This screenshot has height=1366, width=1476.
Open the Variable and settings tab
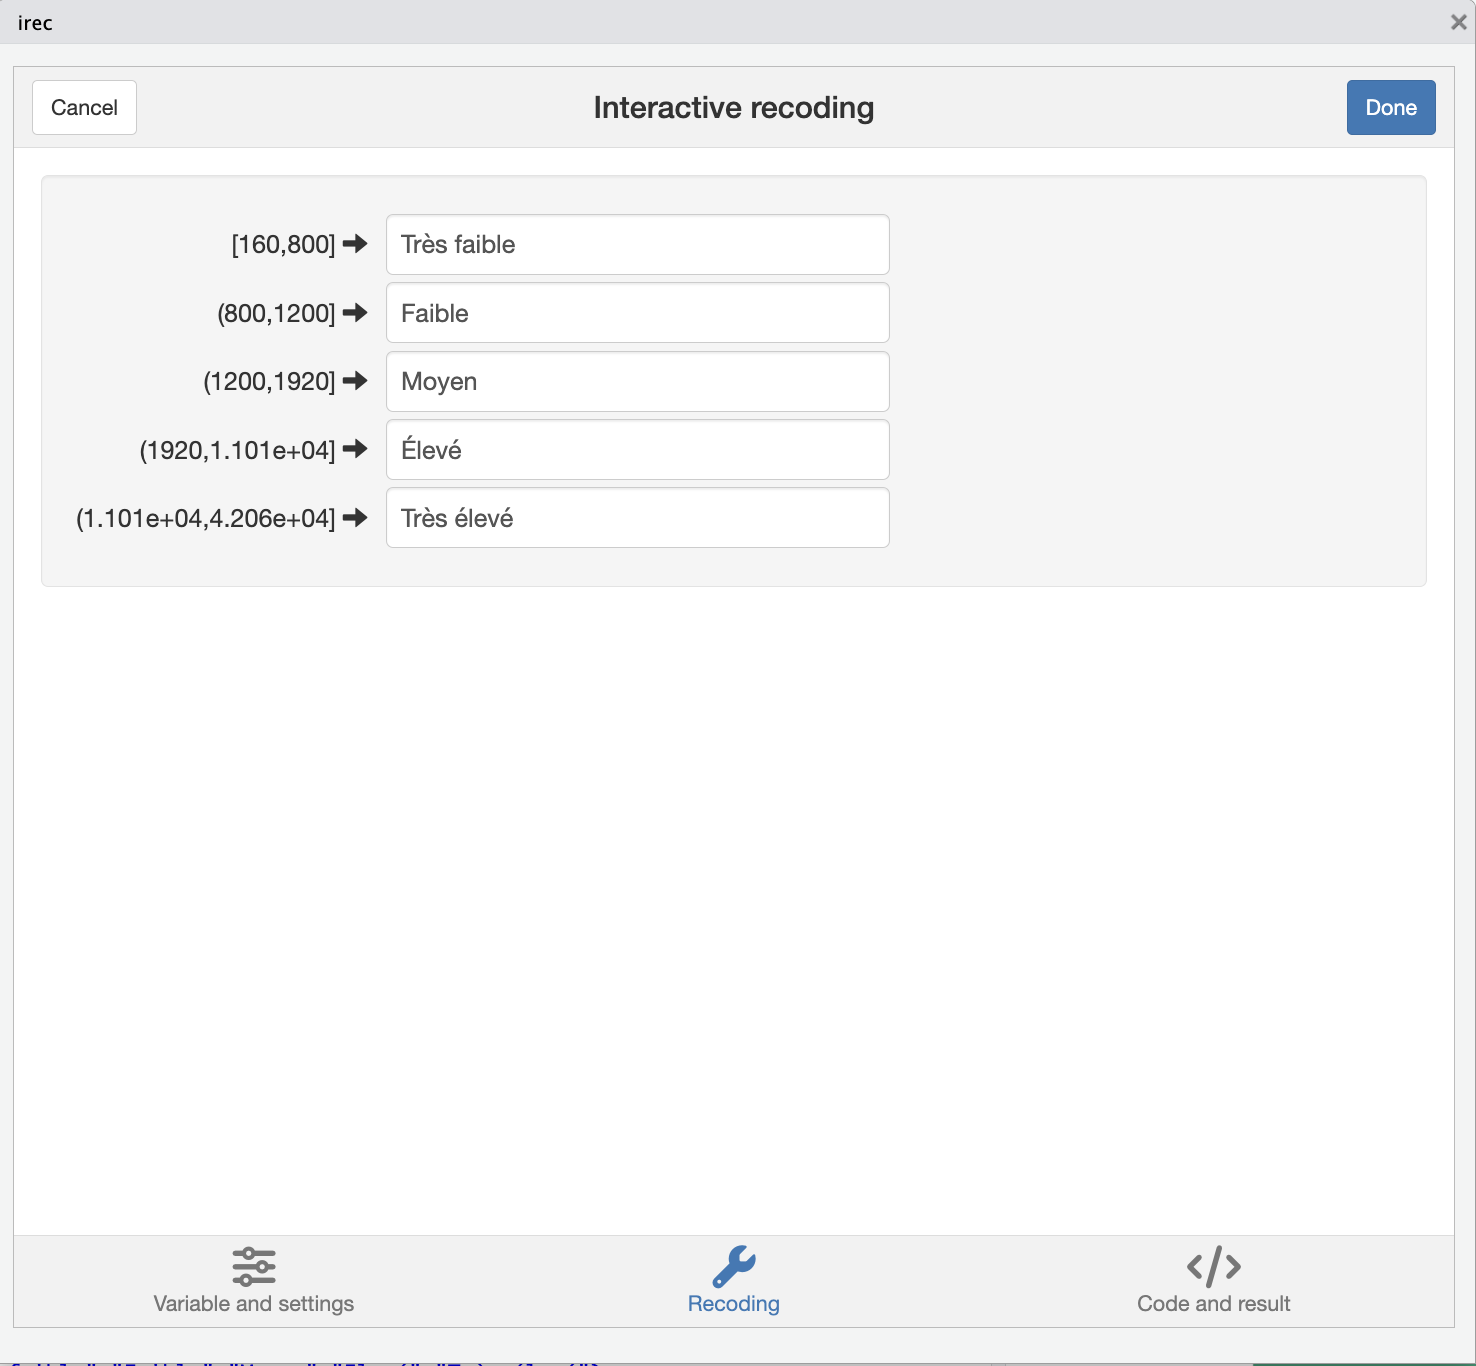[254, 1281]
